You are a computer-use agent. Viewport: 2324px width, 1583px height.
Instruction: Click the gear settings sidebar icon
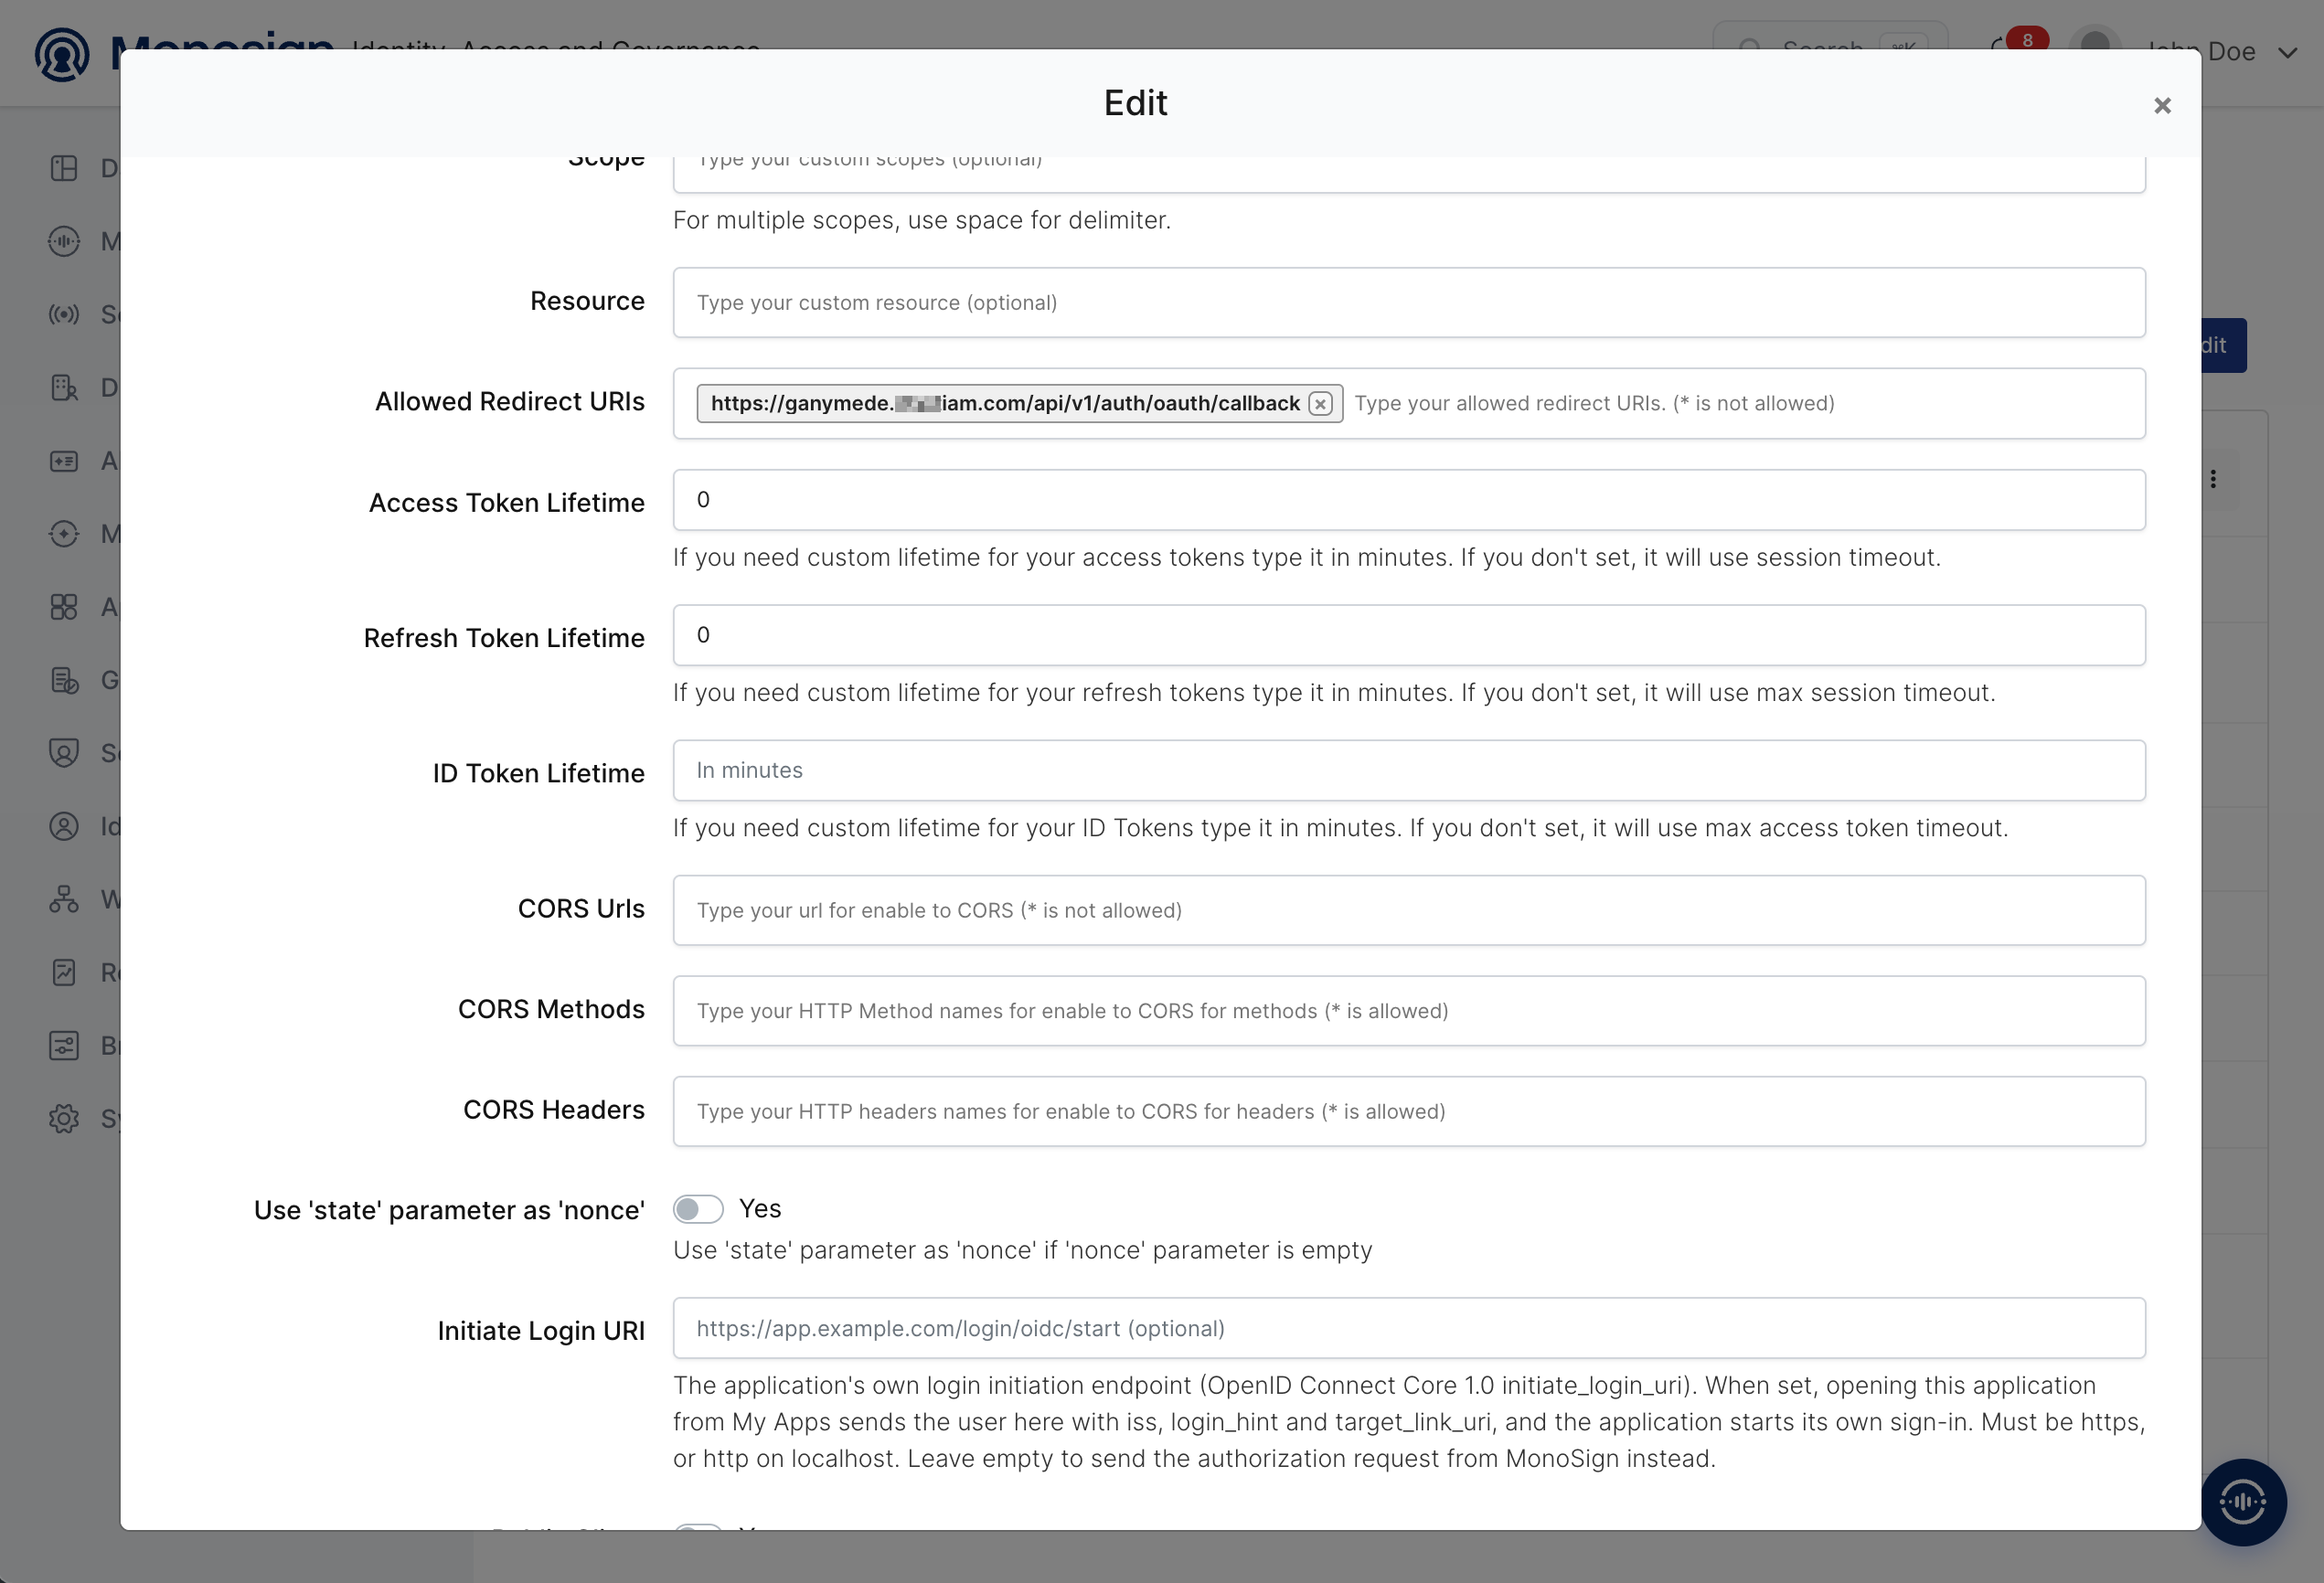click(x=64, y=1118)
